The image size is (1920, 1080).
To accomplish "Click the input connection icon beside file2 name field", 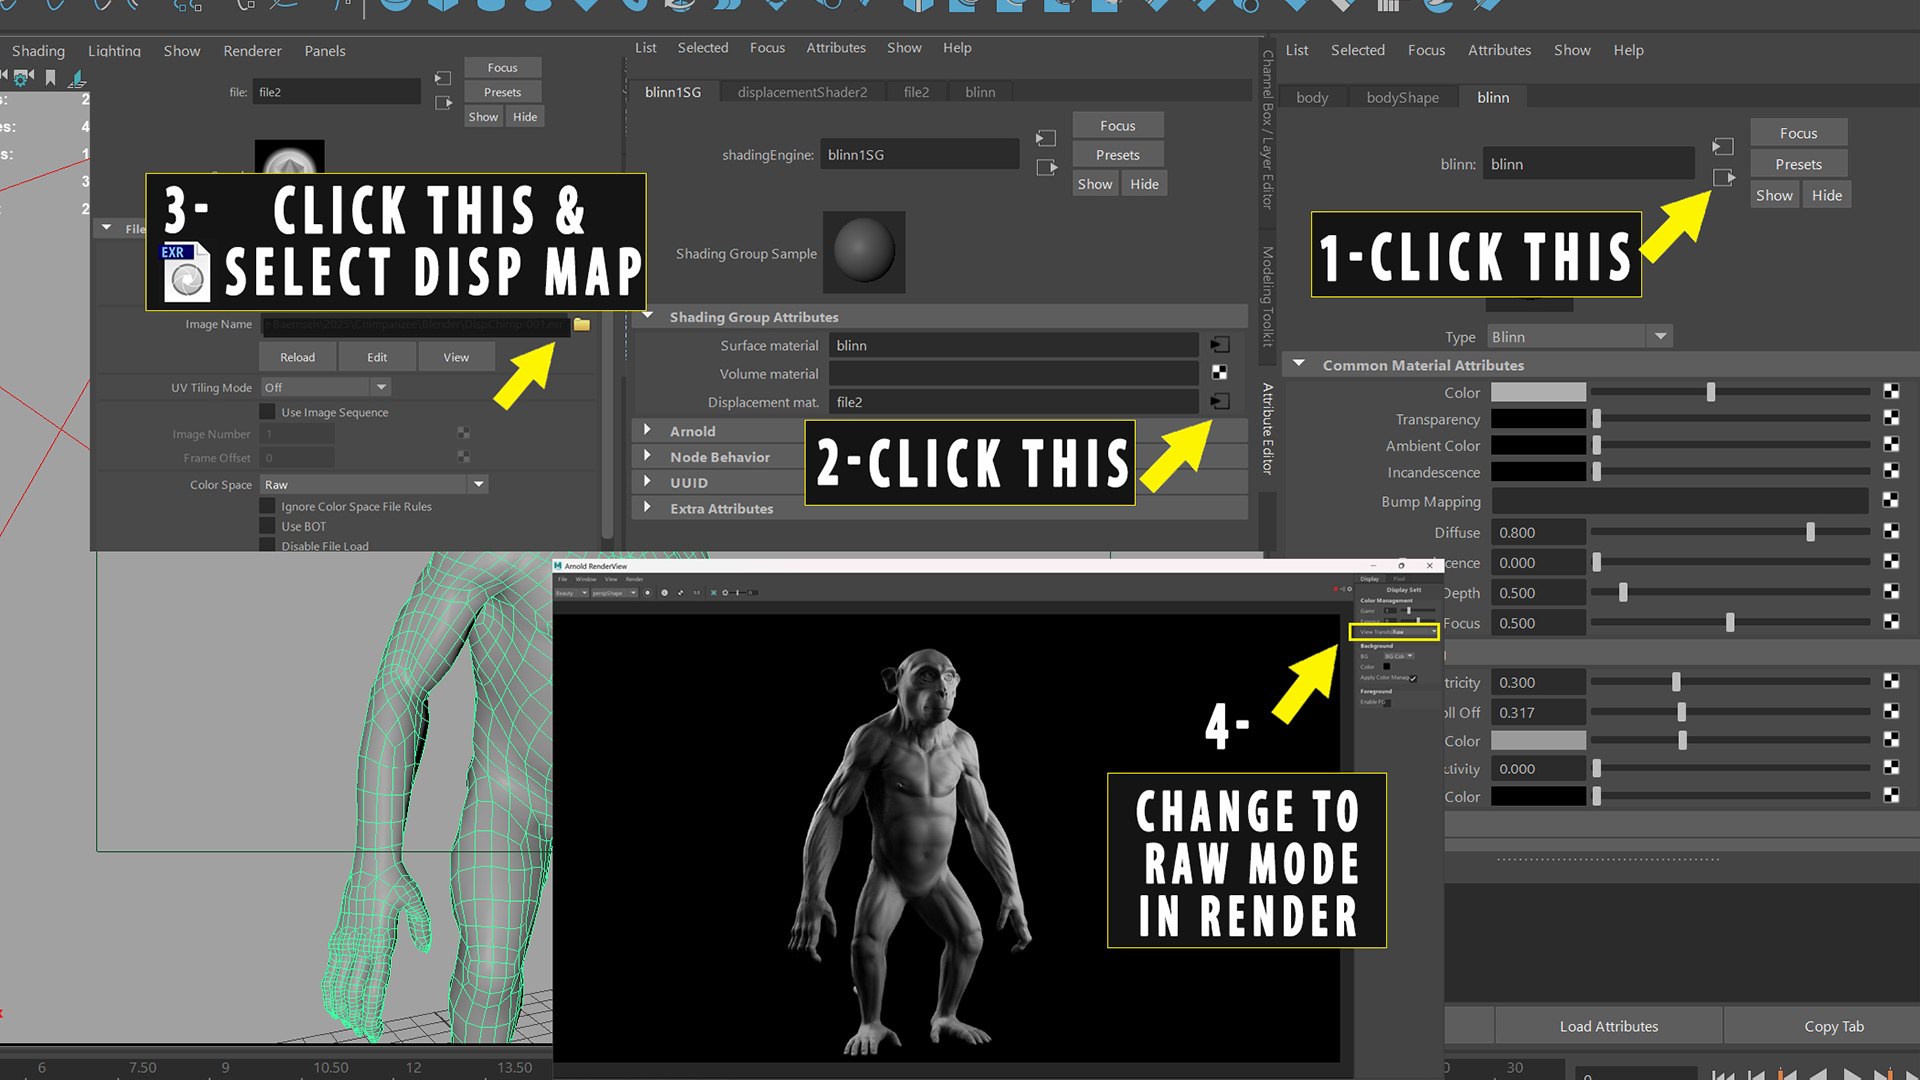I will (443, 78).
